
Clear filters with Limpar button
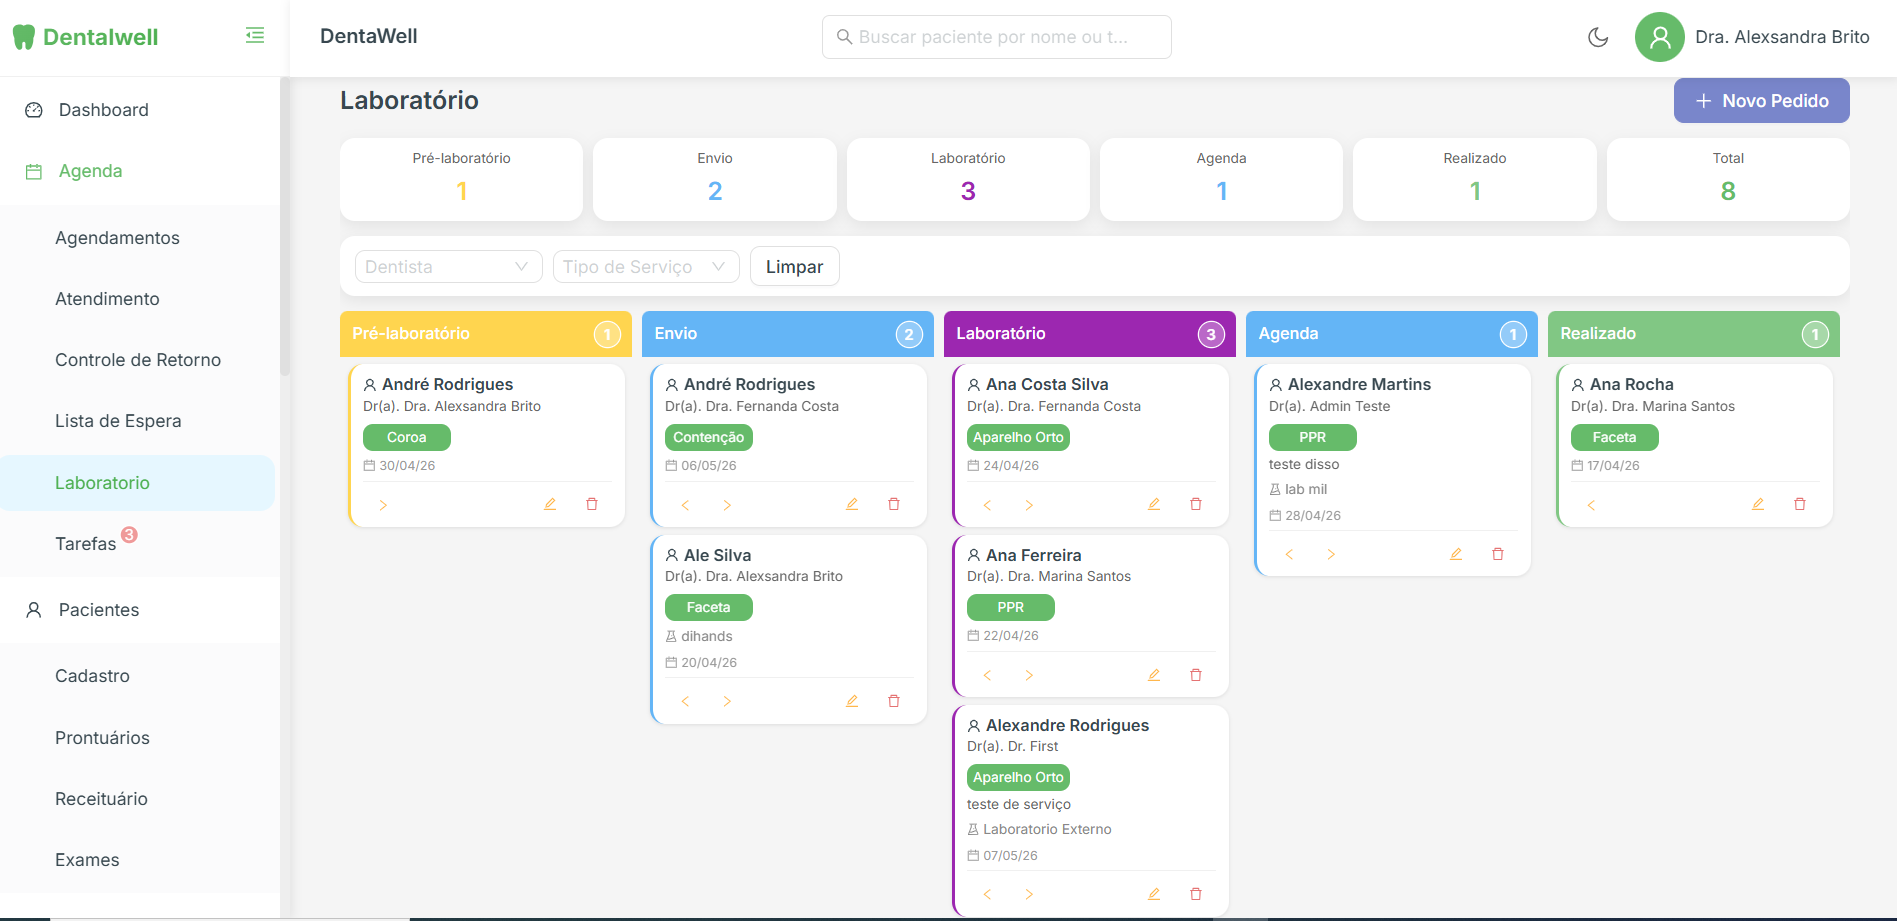click(x=794, y=267)
